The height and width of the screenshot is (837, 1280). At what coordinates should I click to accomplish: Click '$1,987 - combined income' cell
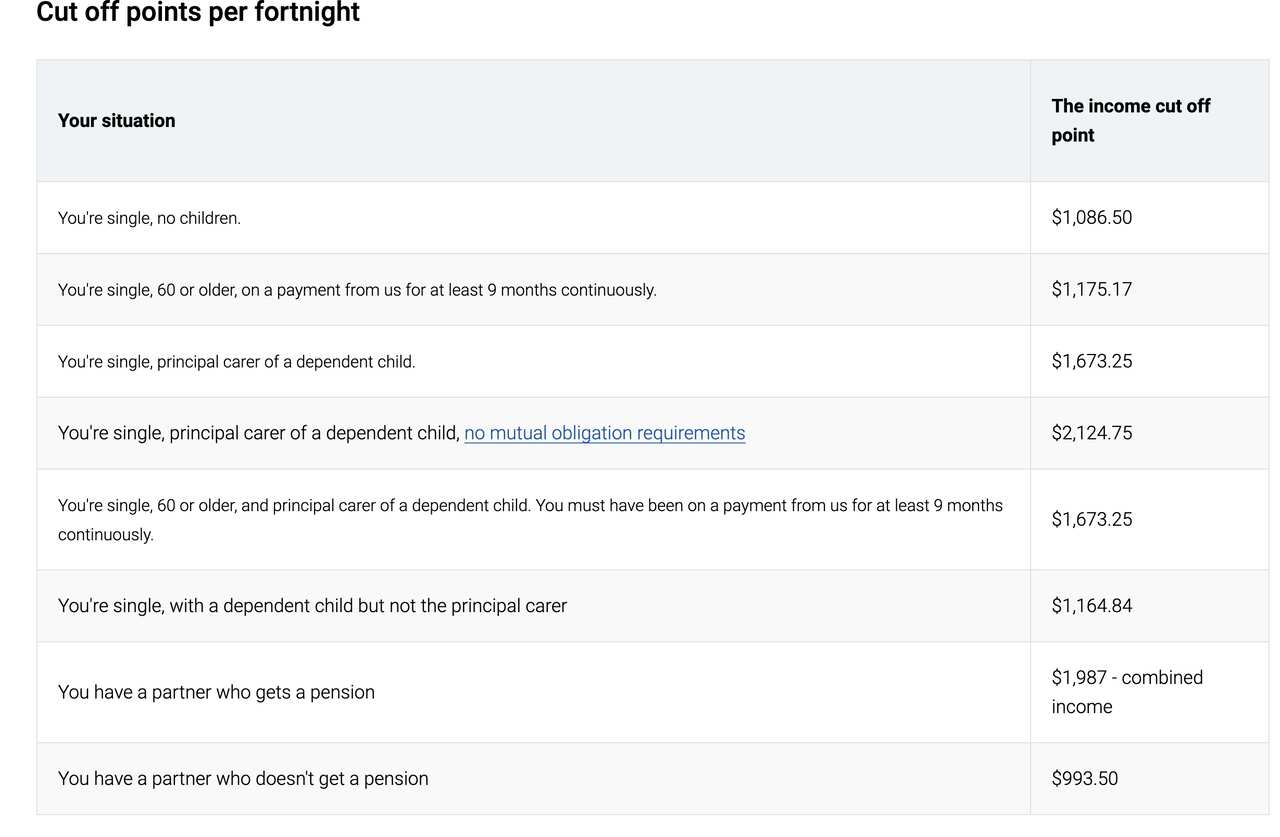coord(1126,691)
